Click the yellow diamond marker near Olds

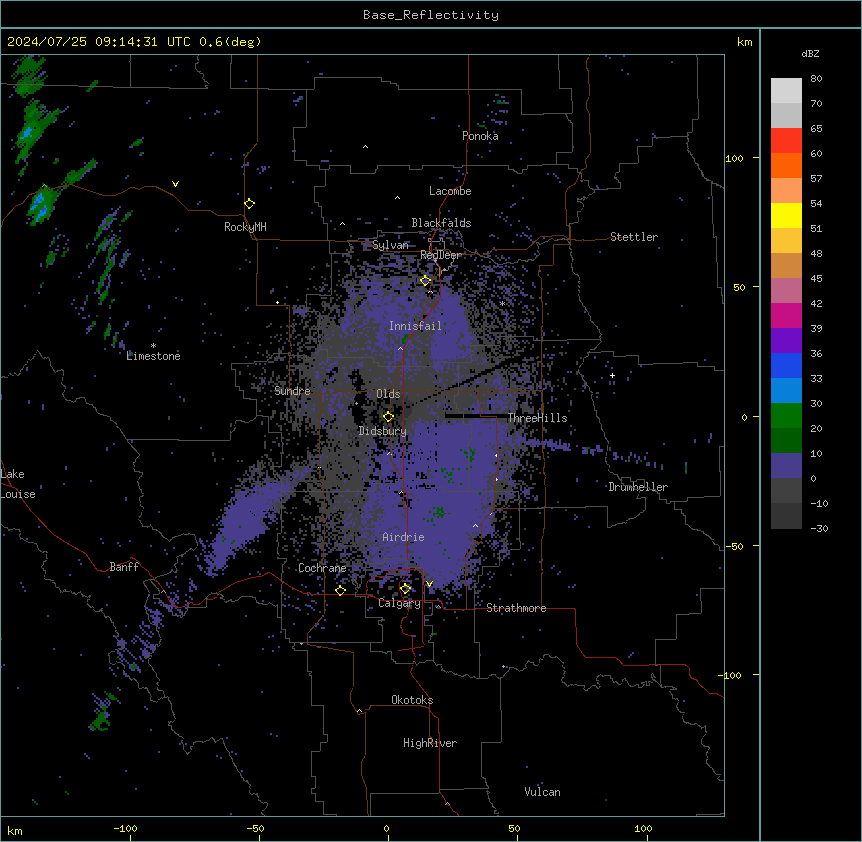coord(388,416)
